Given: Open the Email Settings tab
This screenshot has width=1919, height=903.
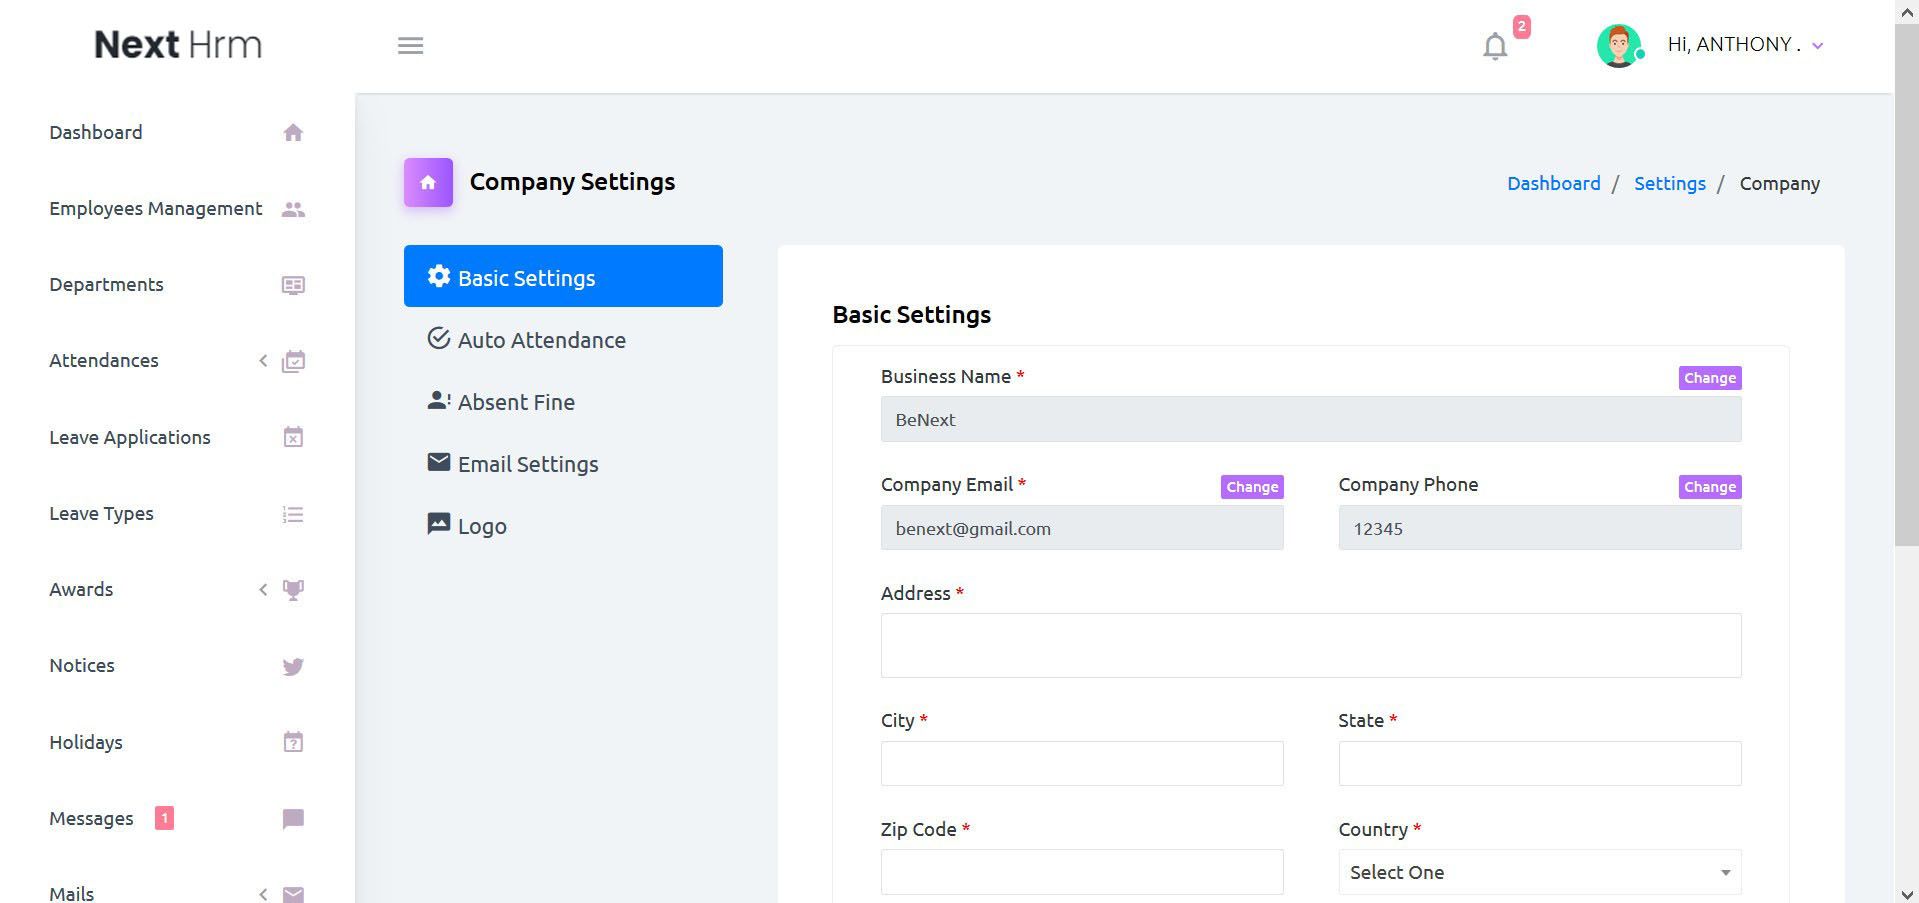Looking at the screenshot, I should [x=527, y=464].
